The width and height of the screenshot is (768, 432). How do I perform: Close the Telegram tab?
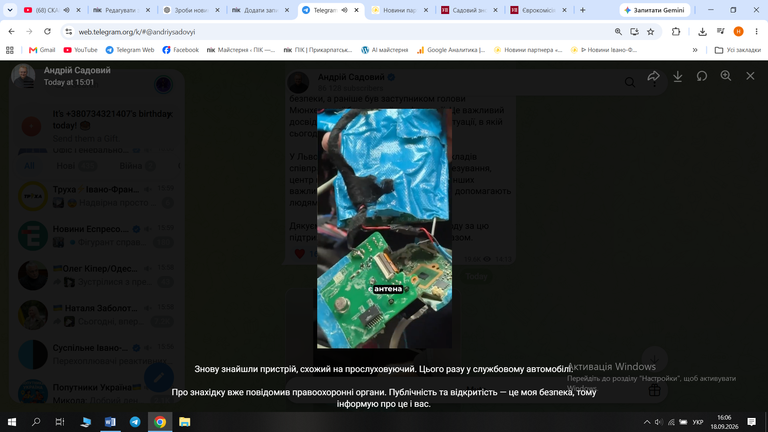pyautogui.click(x=357, y=10)
